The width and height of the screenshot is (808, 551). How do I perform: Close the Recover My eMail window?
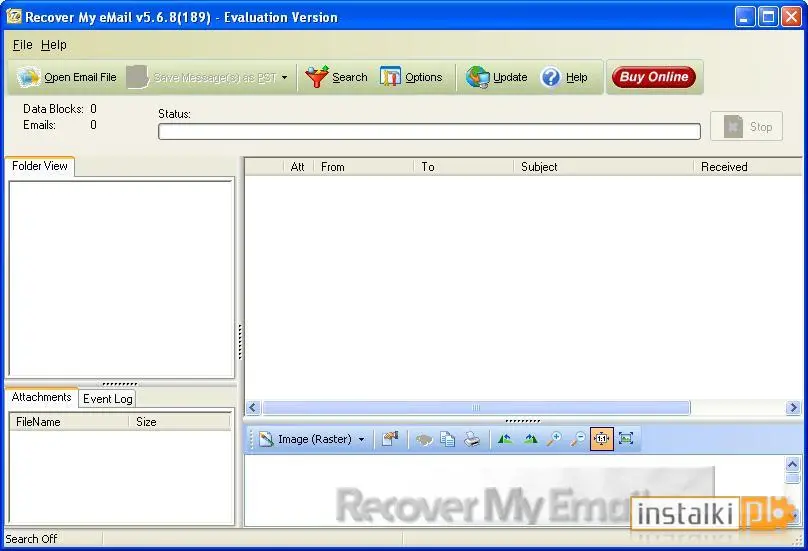click(792, 17)
